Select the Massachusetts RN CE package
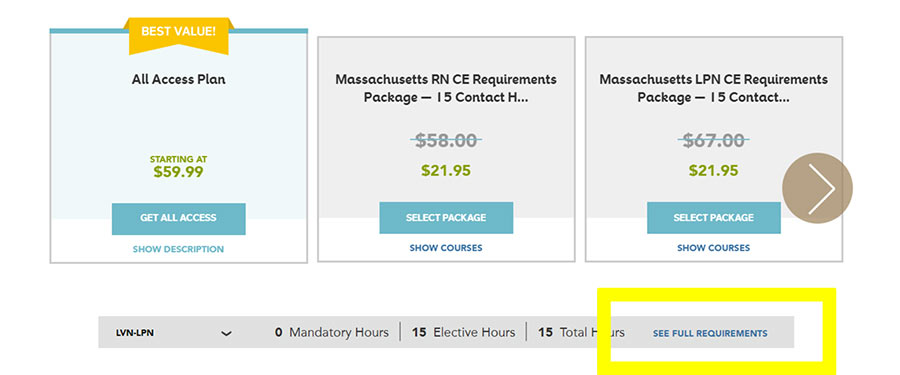This screenshot has height=375, width=900. [x=446, y=218]
